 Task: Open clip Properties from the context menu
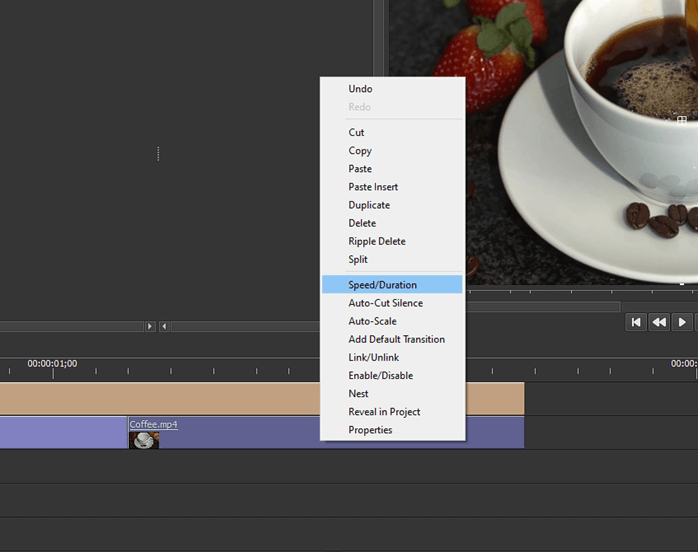pyautogui.click(x=392, y=430)
